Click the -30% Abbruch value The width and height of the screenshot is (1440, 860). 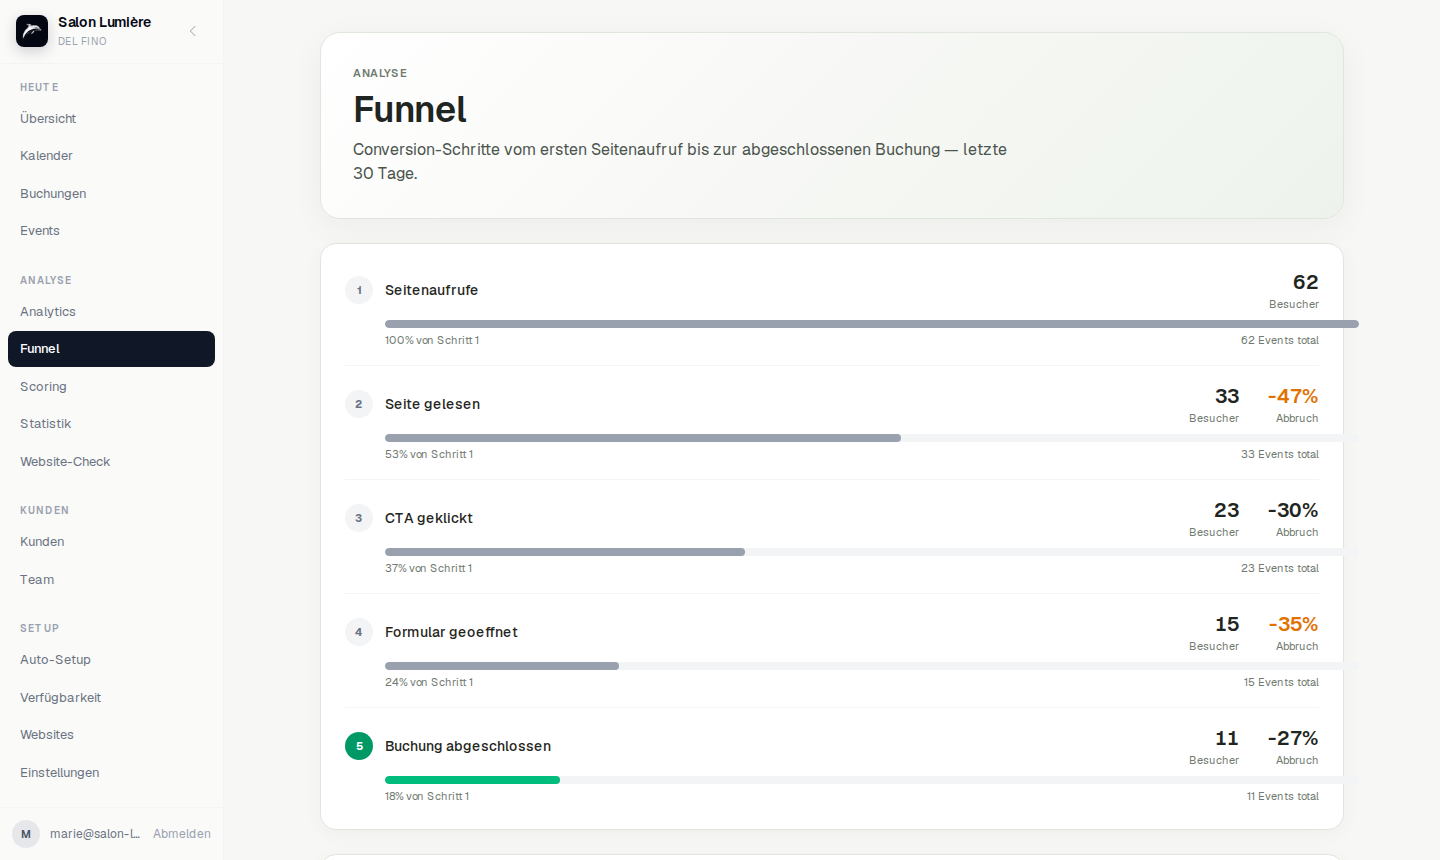1293,511
